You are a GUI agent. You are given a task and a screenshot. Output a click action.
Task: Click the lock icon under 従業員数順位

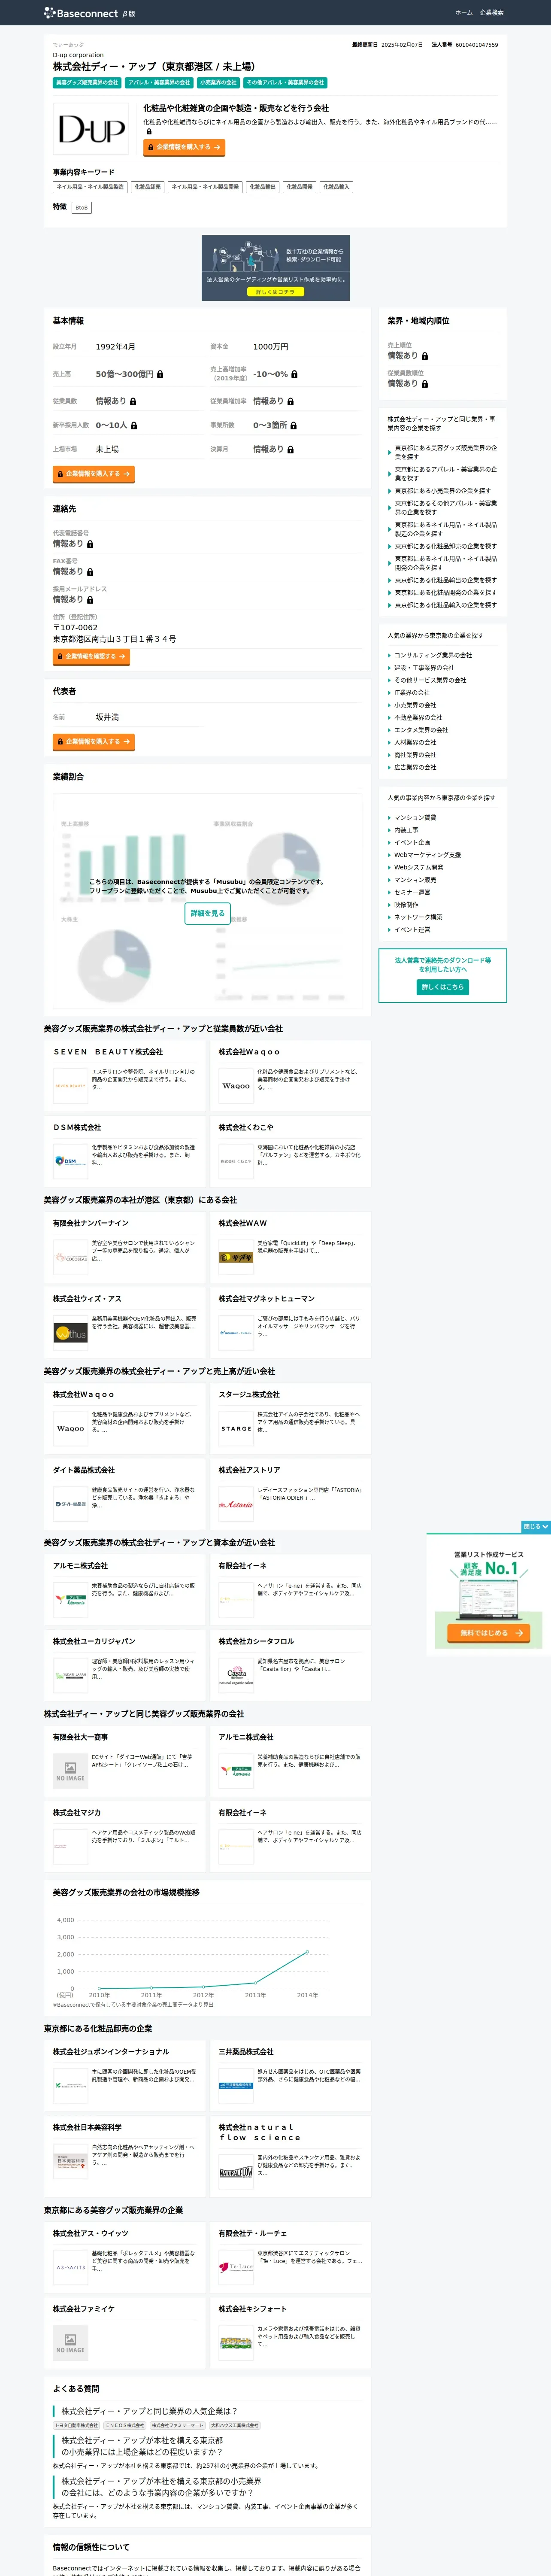point(425,384)
